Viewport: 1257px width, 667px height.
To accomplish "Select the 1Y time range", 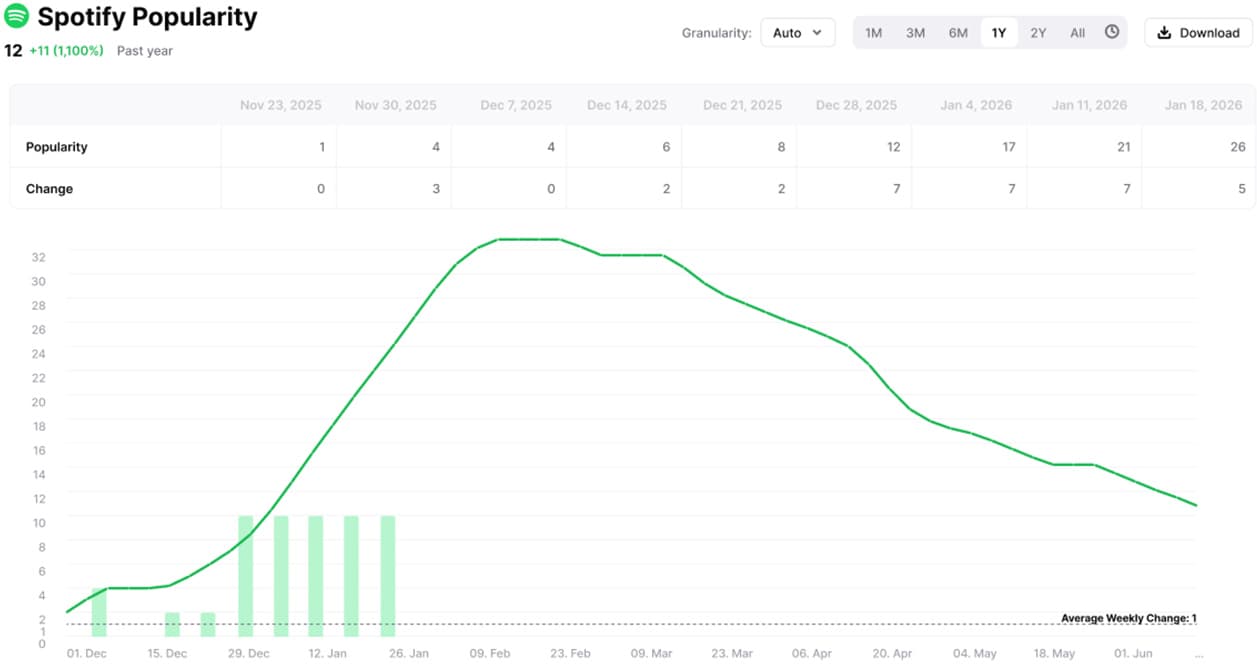I will coord(998,33).
